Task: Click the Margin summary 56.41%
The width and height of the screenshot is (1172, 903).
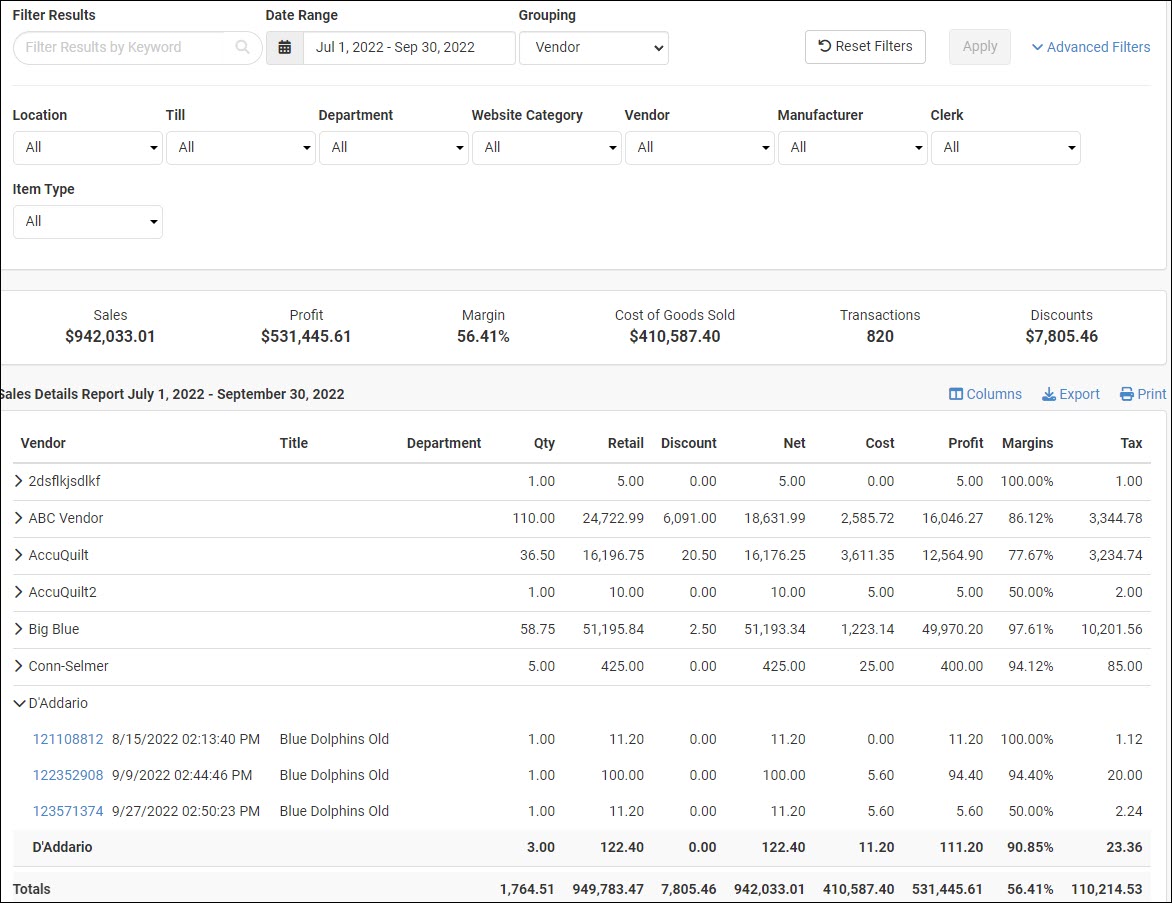Action: 483,336
